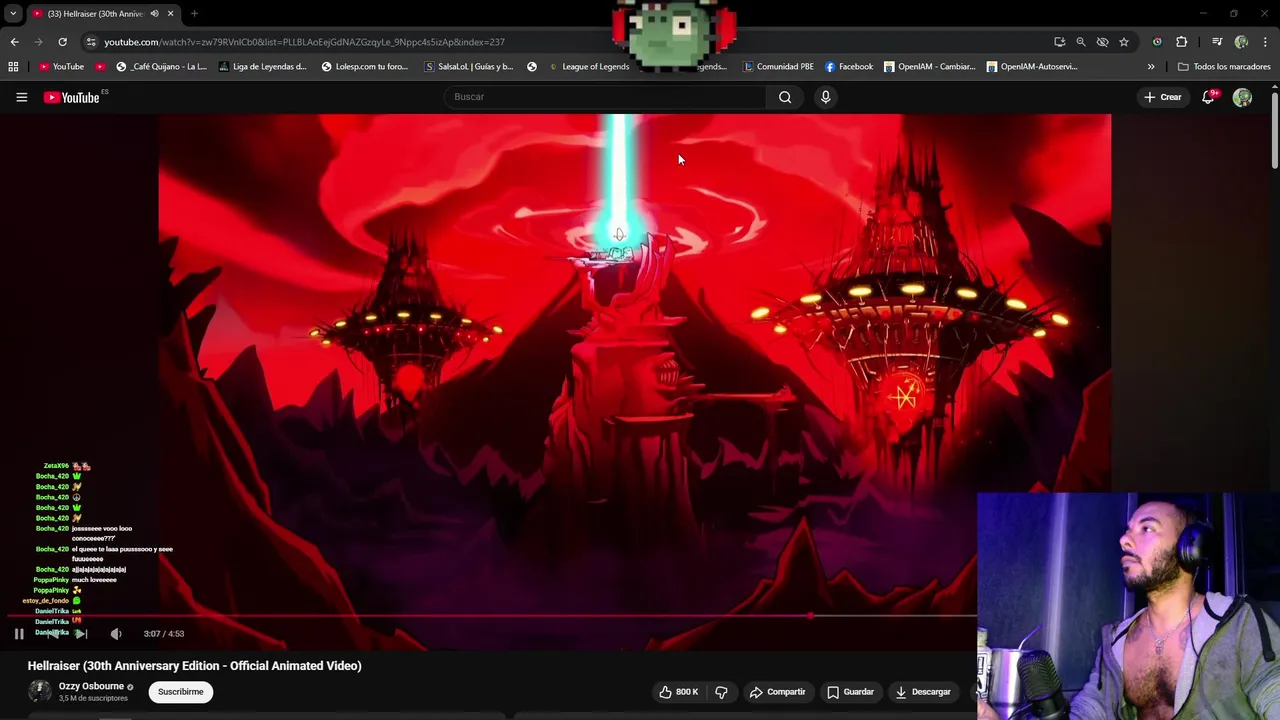
Task: Go back in browser history
Action: pyautogui.click(x=14, y=42)
